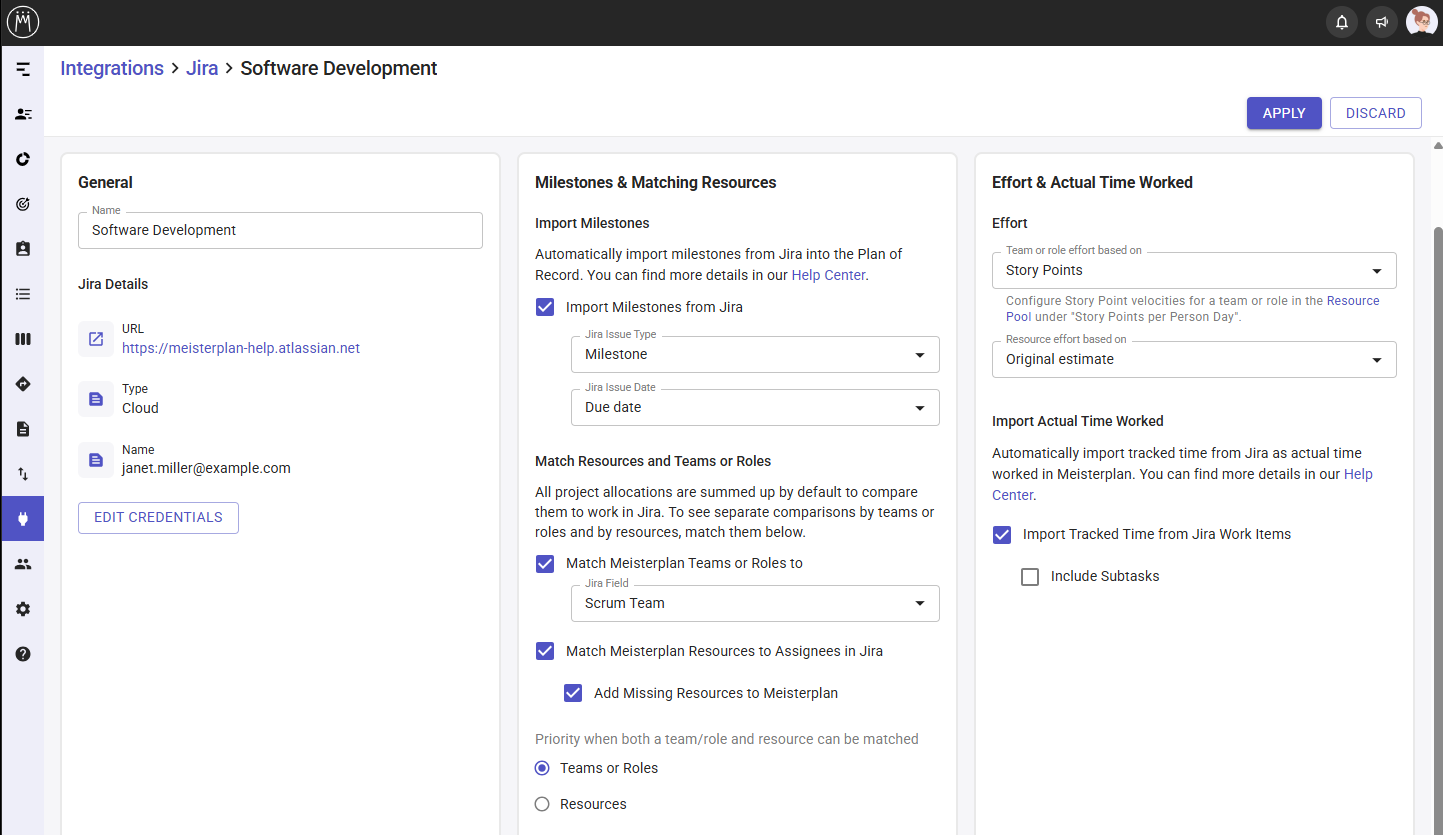1443x835 pixels.
Task: Open the up-down arrows sidebar icon
Action: [x=23, y=474]
